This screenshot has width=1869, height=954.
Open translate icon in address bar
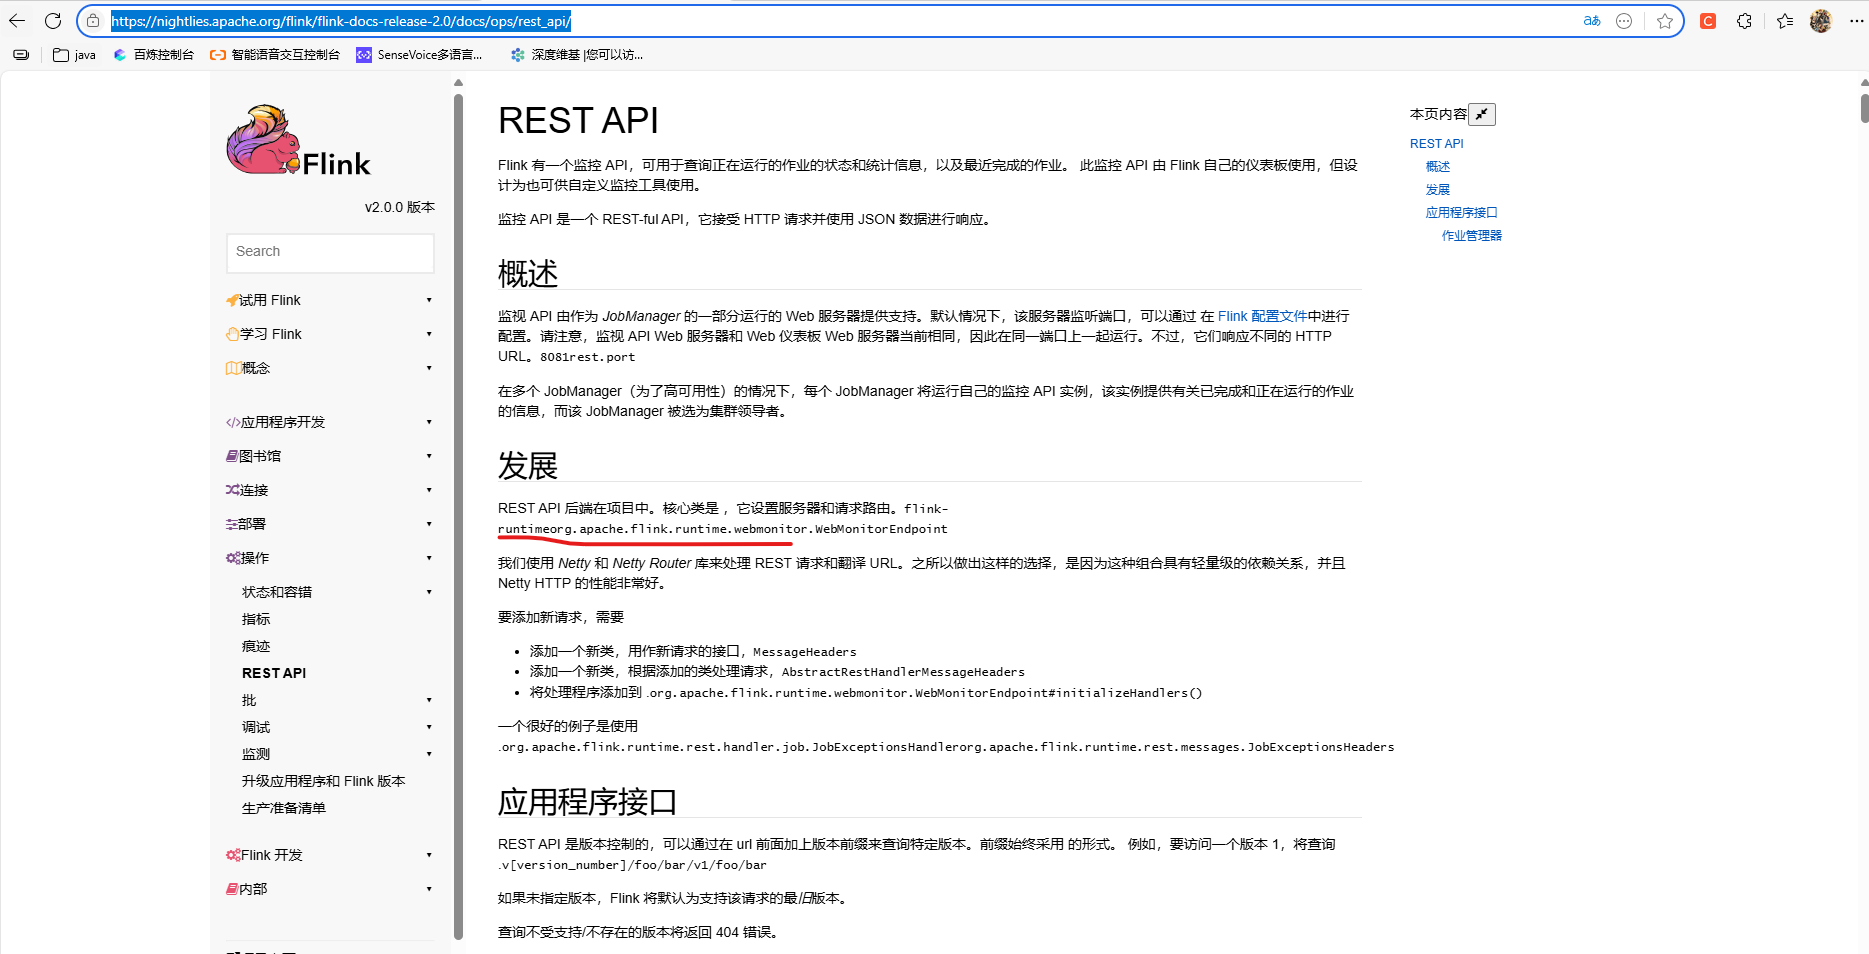[x=1591, y=21]
